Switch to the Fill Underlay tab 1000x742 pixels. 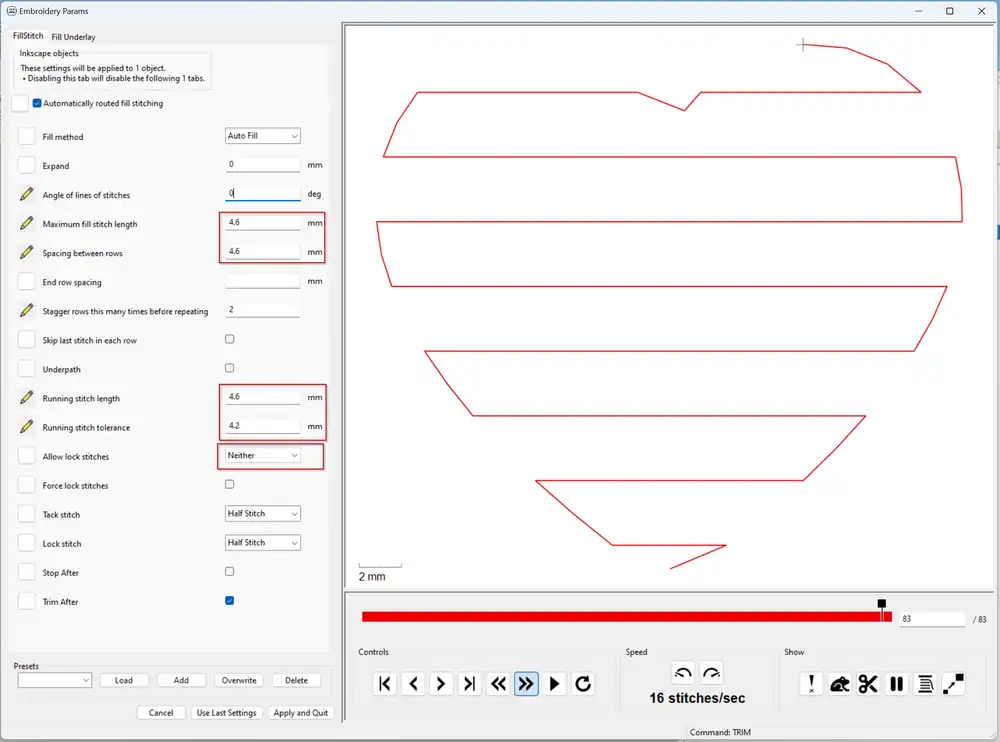tap(73, 37)
